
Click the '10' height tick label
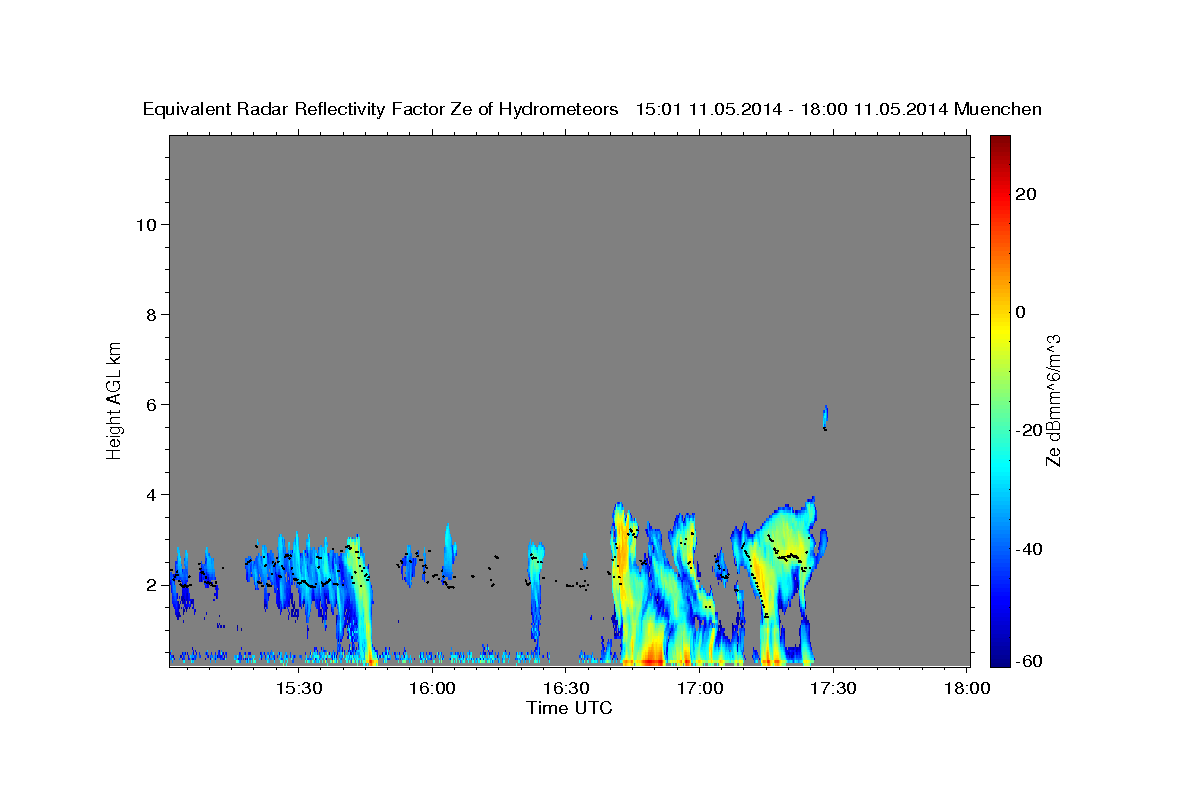tap(147, 224)
